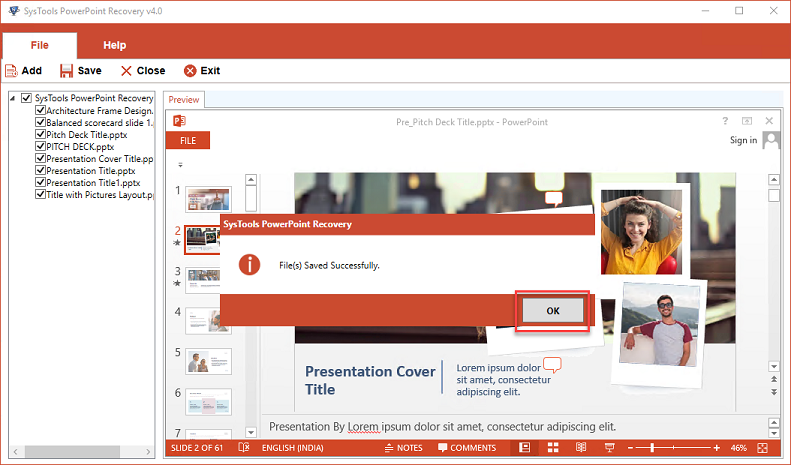Screen dimensions: 791x465
Task: Click the next slide double-arrow icon
Action: point(774,392)
